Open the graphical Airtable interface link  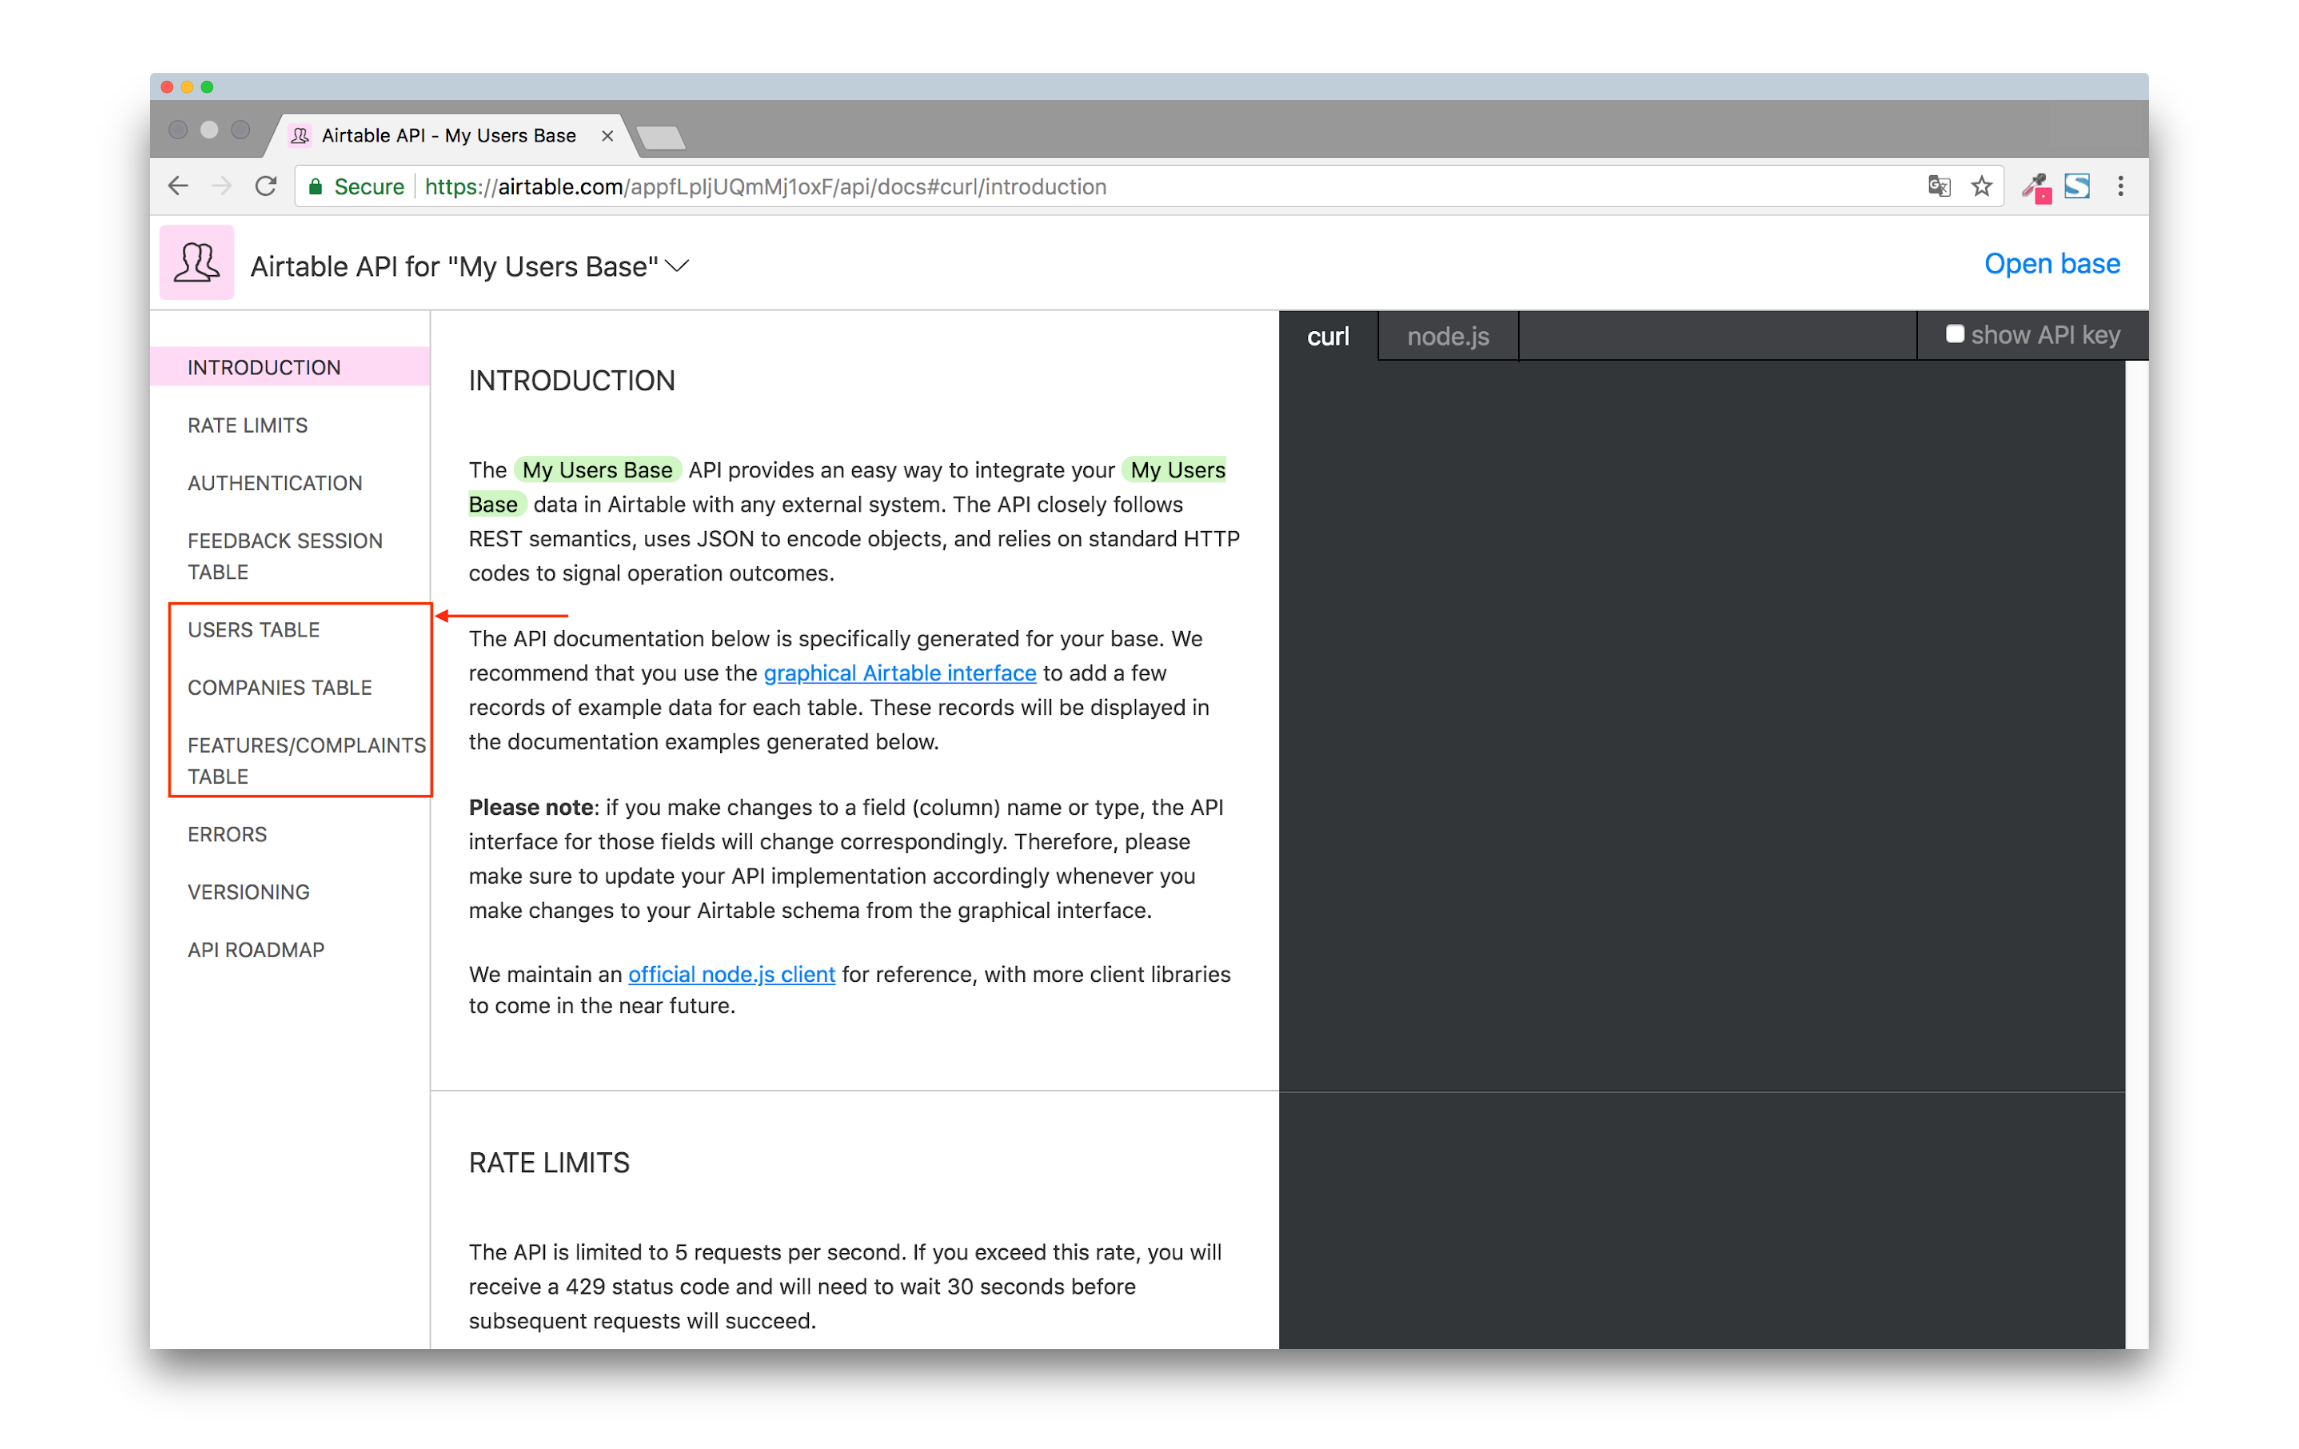[899, 673]
